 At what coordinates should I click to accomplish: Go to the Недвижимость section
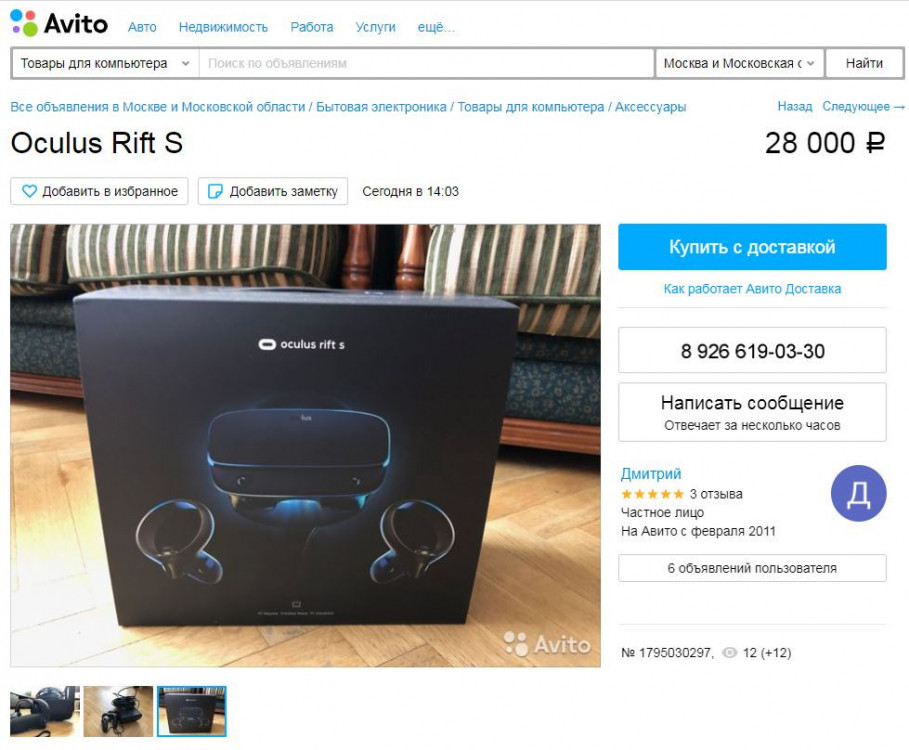pos(223,27)
